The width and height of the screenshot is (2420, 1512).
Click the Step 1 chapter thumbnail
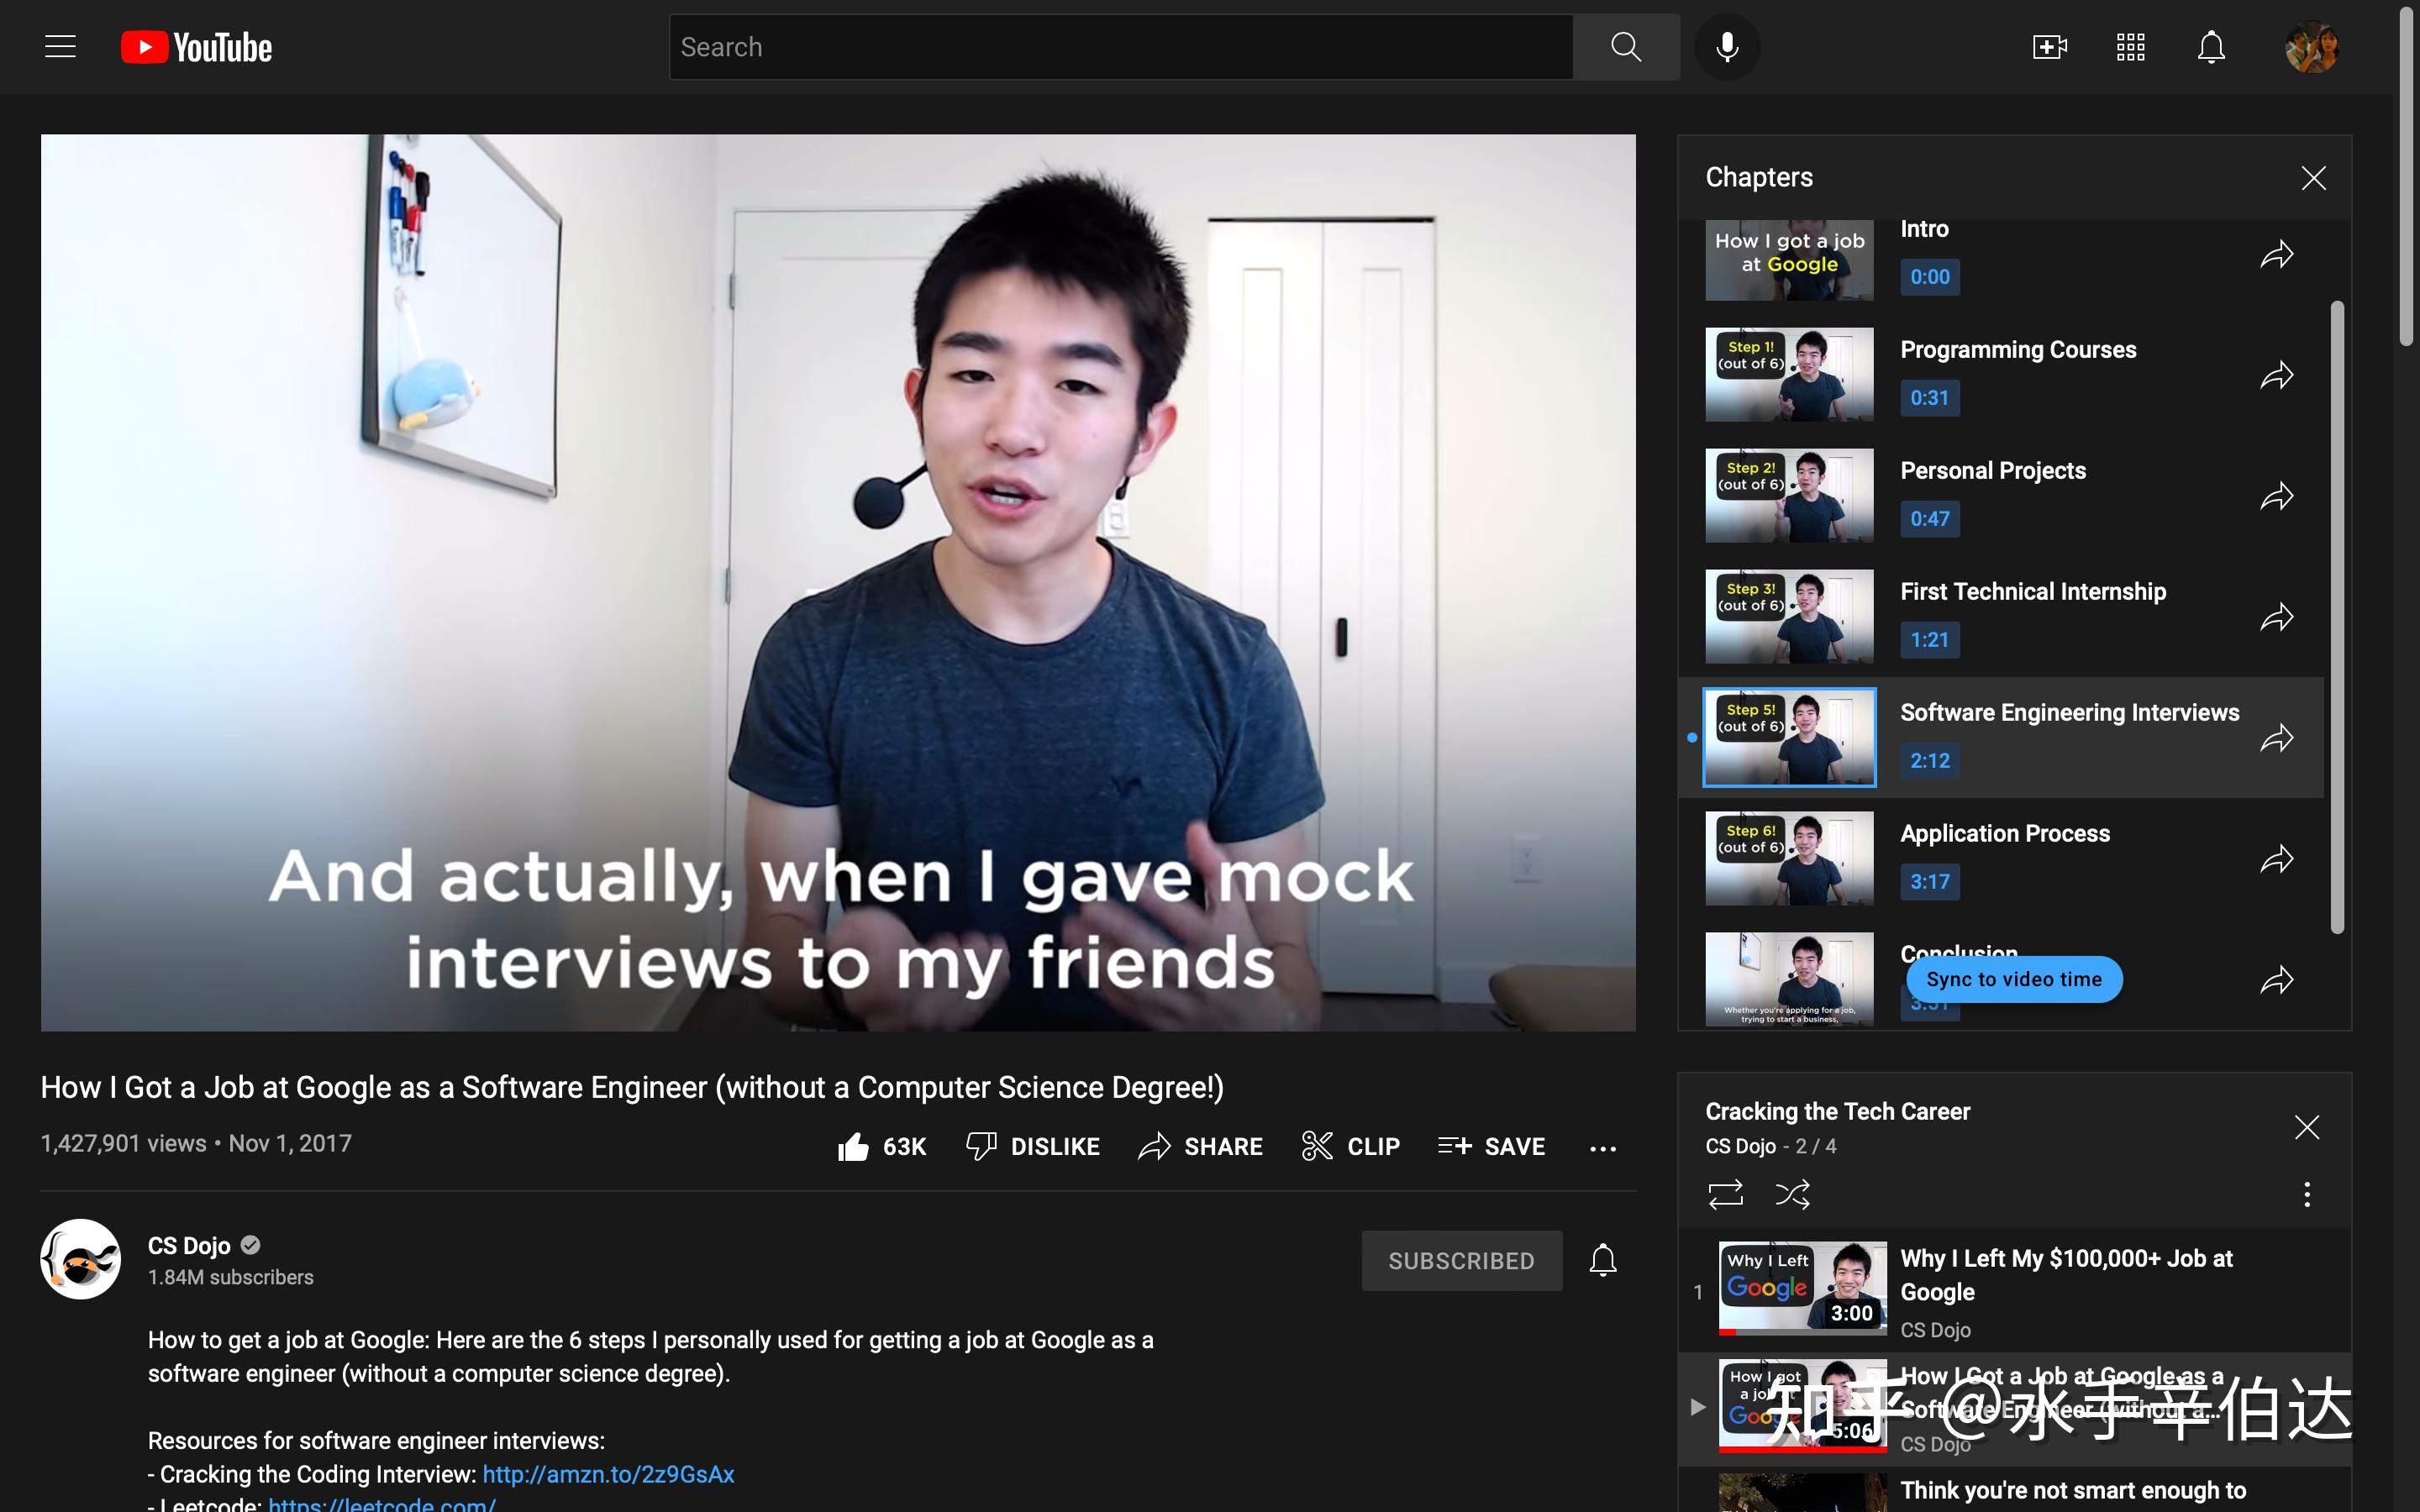pos(1789,375)
